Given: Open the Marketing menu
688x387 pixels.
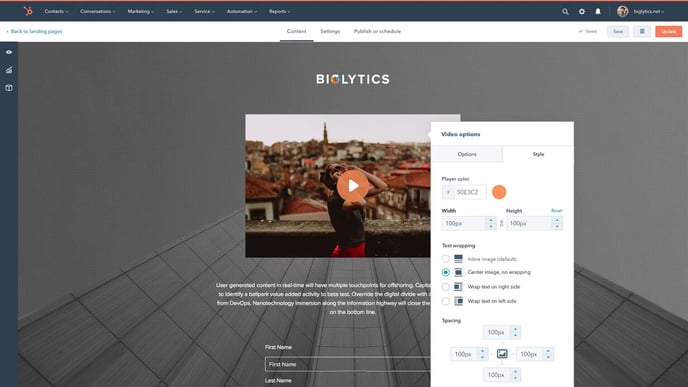Looking at the screenshot, I should pos(140,11).
